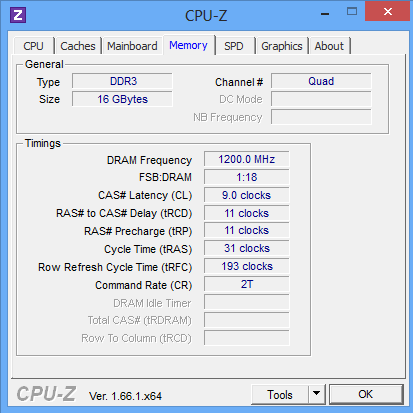Select the 9.0 clocks CAS latency value
Image resolution: width=413 pixels, height=413 pixels.
[247, 195]
